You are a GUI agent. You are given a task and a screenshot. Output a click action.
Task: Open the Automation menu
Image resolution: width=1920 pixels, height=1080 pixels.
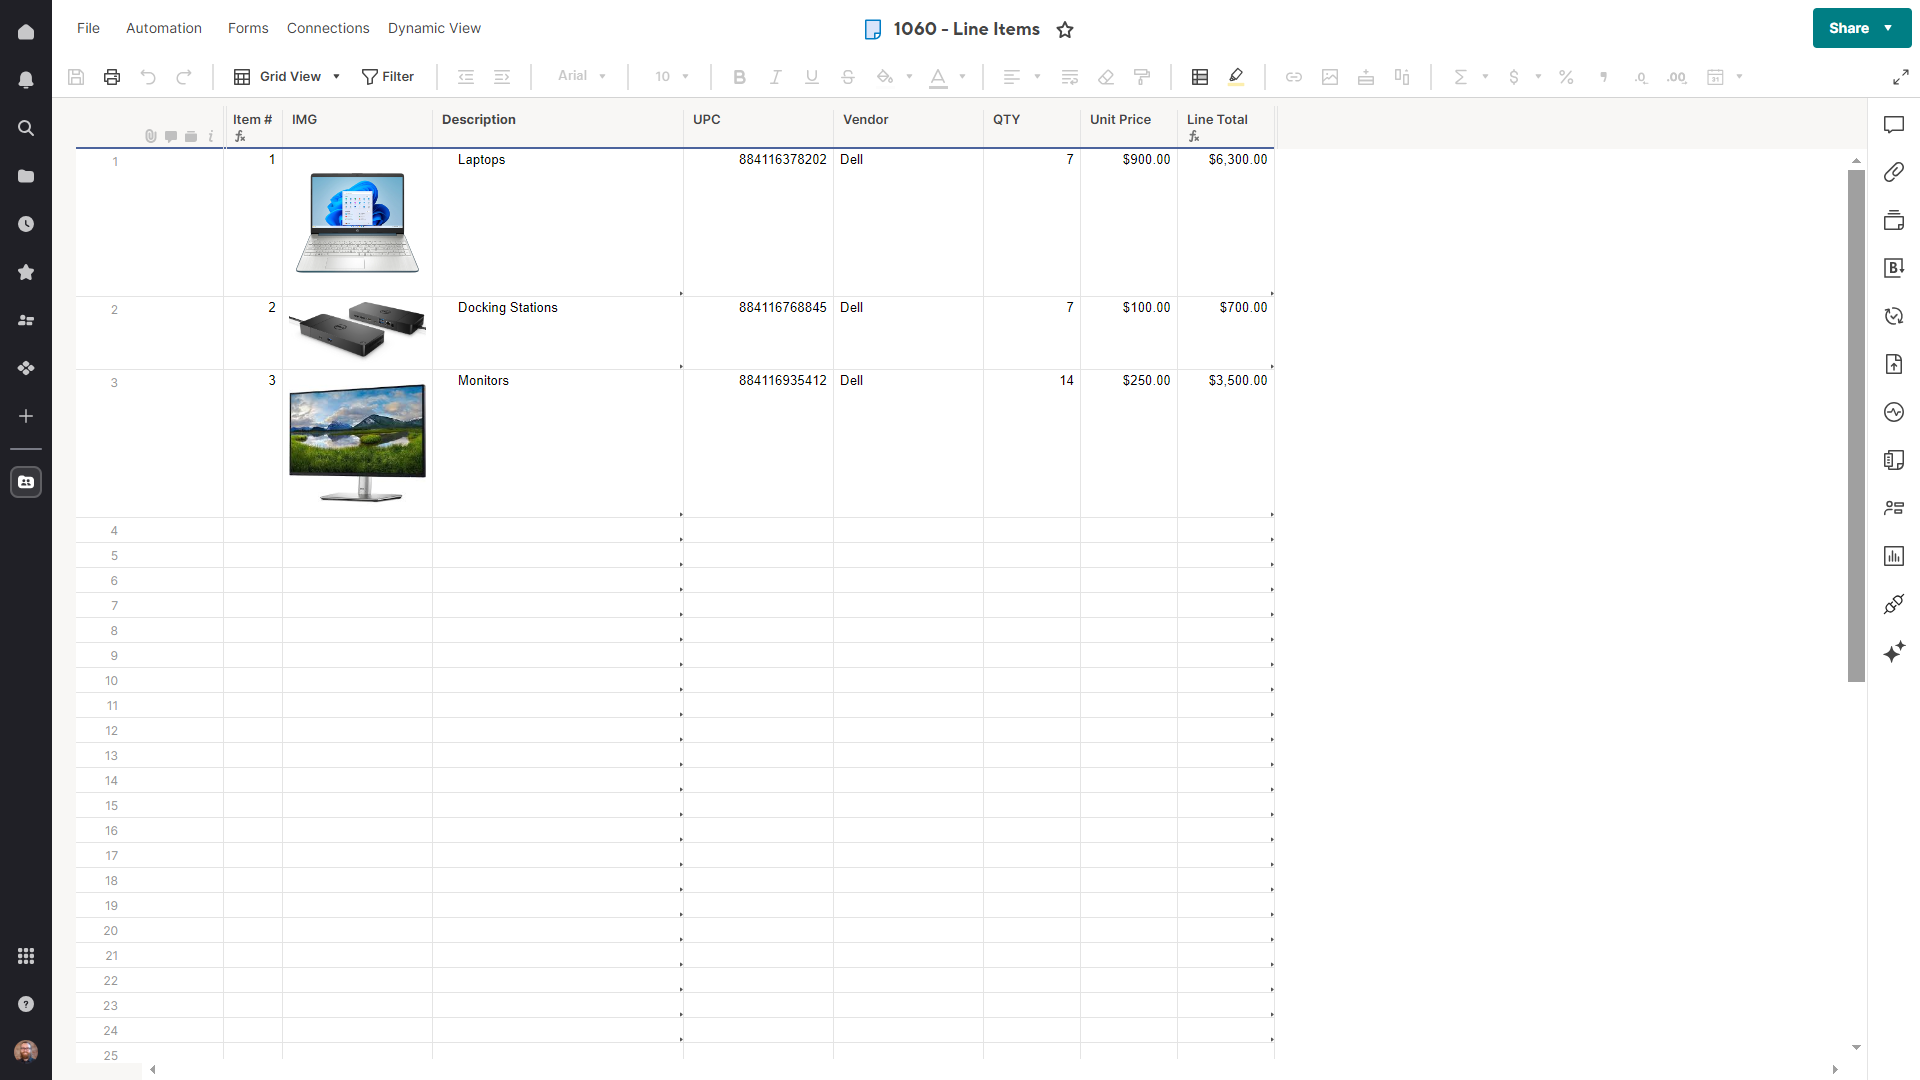tap(163, 28)
